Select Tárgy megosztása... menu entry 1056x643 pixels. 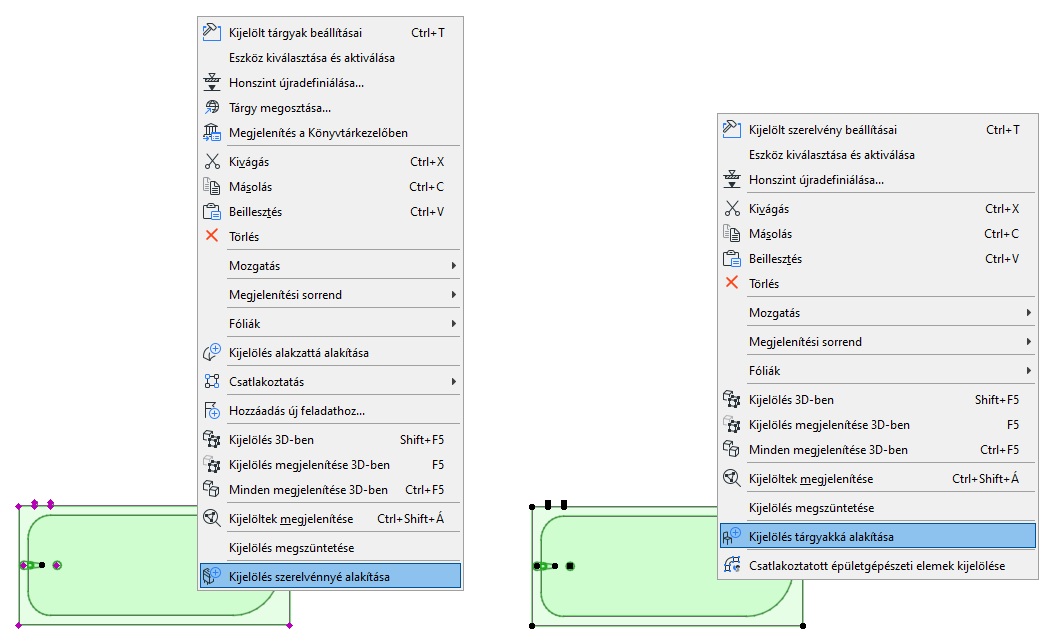[331, 108]
